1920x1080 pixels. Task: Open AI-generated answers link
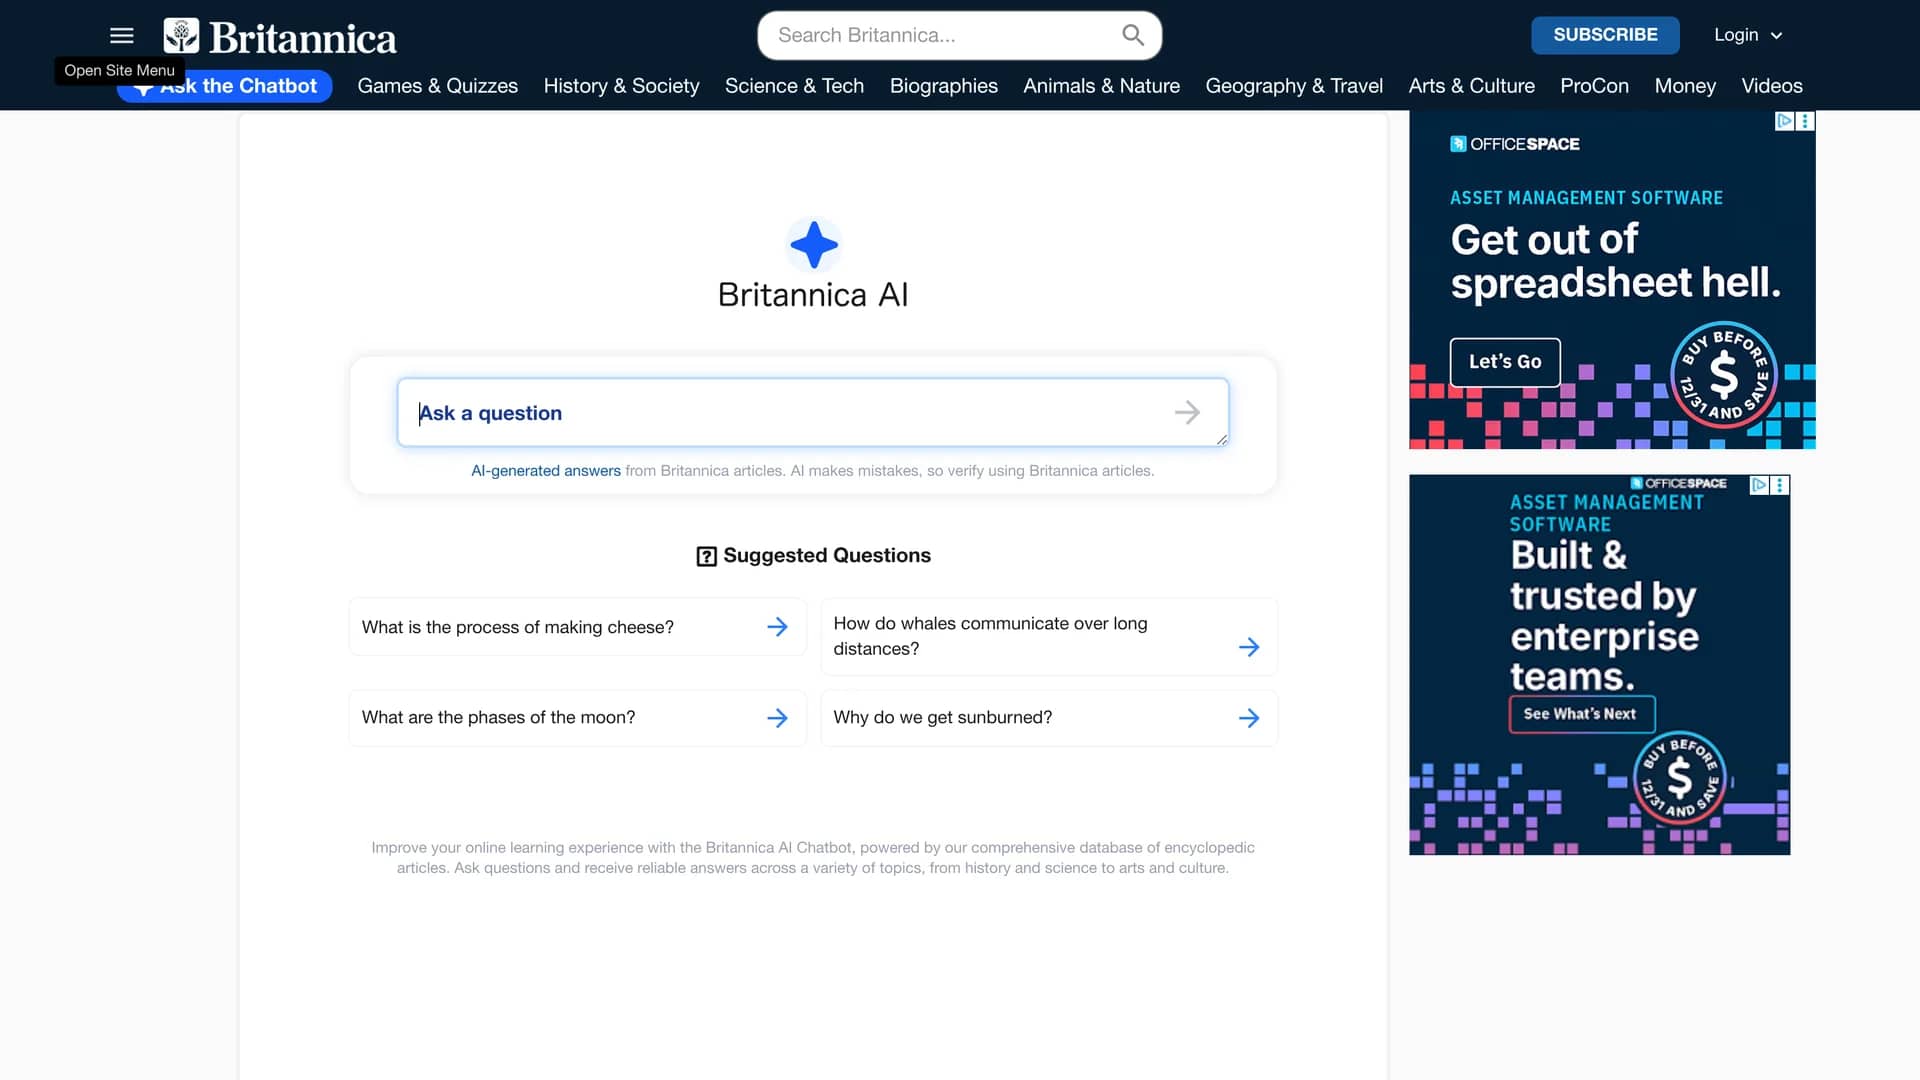[546, 471]
